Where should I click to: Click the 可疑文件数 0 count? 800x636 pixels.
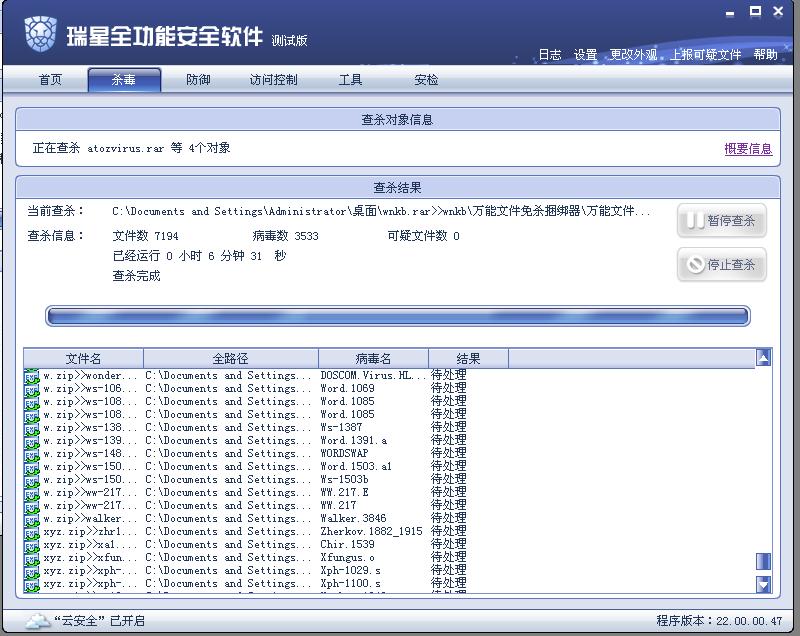[423, 236]
